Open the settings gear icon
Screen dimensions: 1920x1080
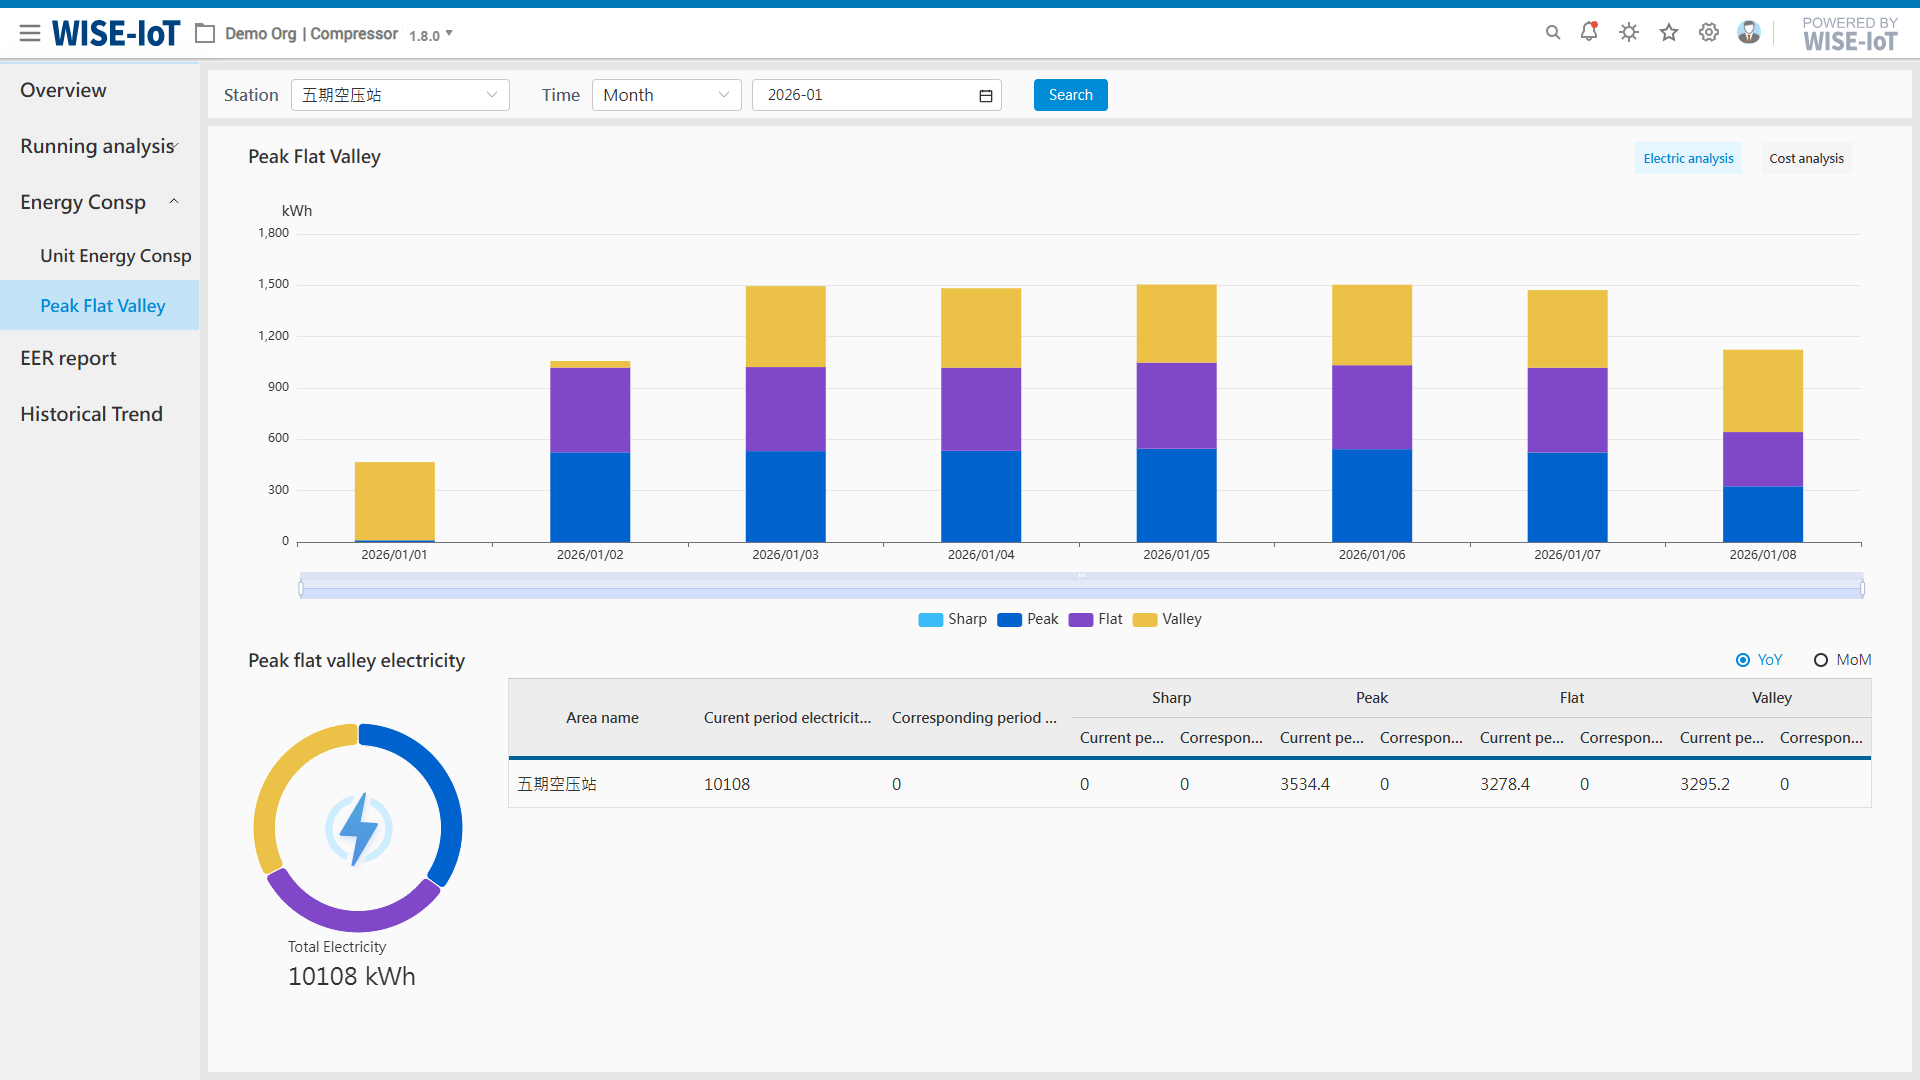(x=1709, y=33)
